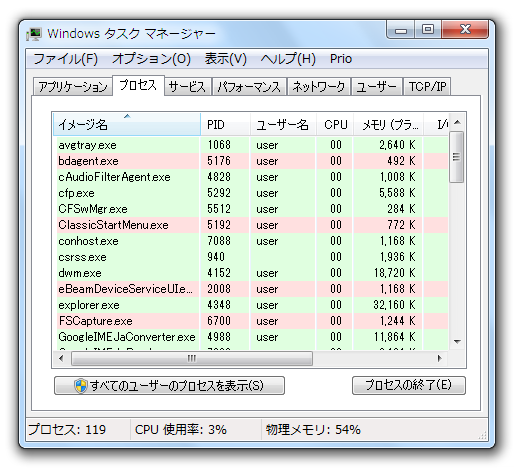This screenshot has height=470, width=517.
Task: Click the Task Manager title bar icon
Action: [34, 34]
